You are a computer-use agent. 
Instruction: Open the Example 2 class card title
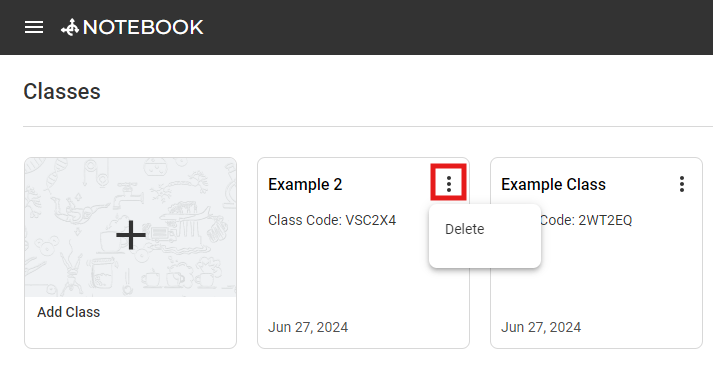[305, 184]
